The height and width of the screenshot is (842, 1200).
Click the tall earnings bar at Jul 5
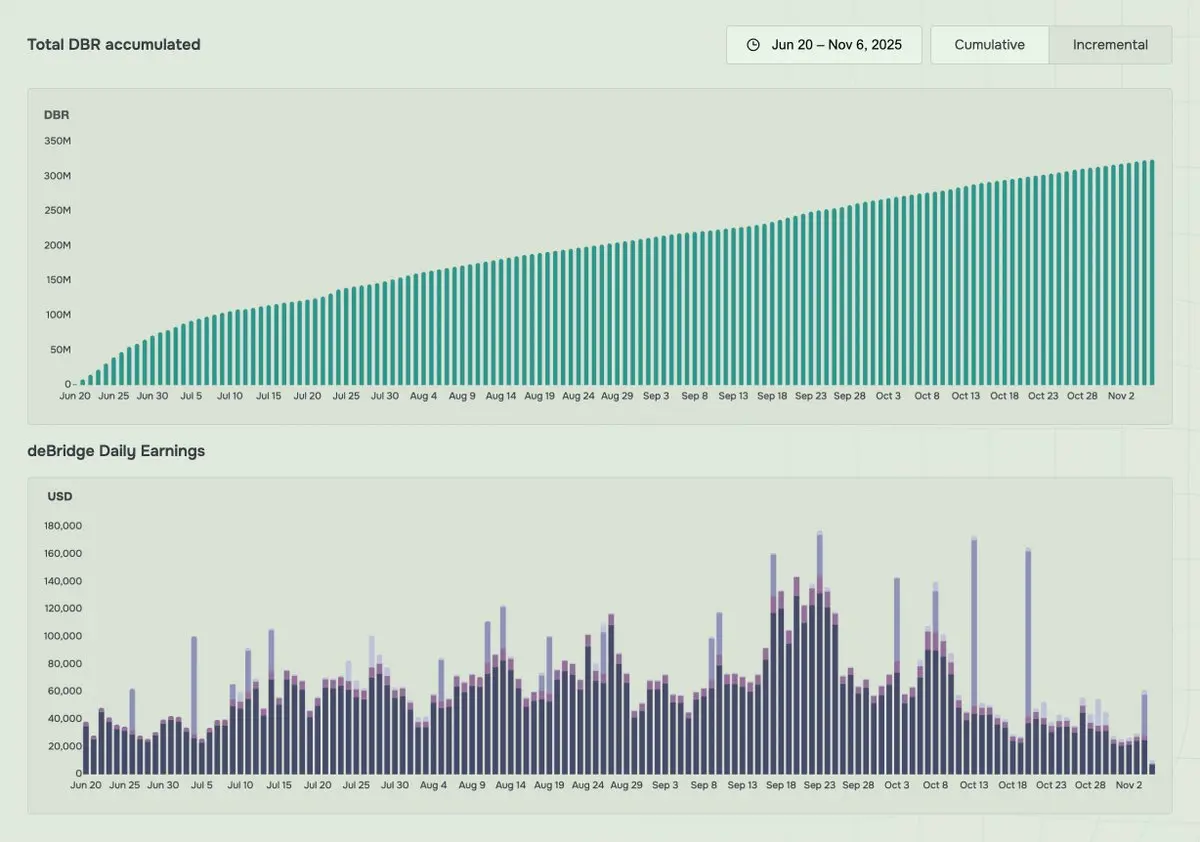tap(194, 705)
